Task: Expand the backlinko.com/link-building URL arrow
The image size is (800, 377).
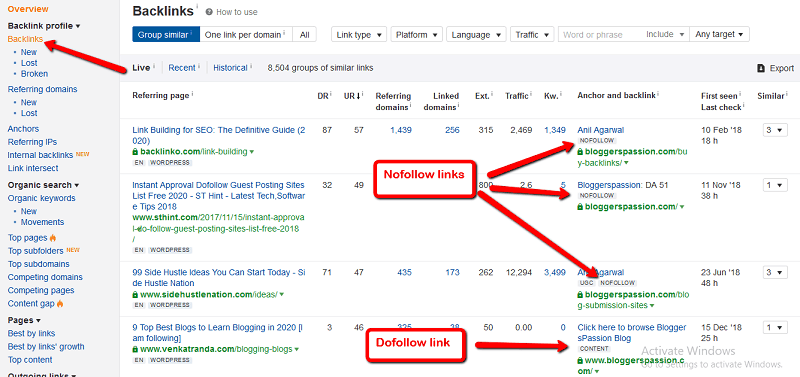Action: click(x=252, y=152)
